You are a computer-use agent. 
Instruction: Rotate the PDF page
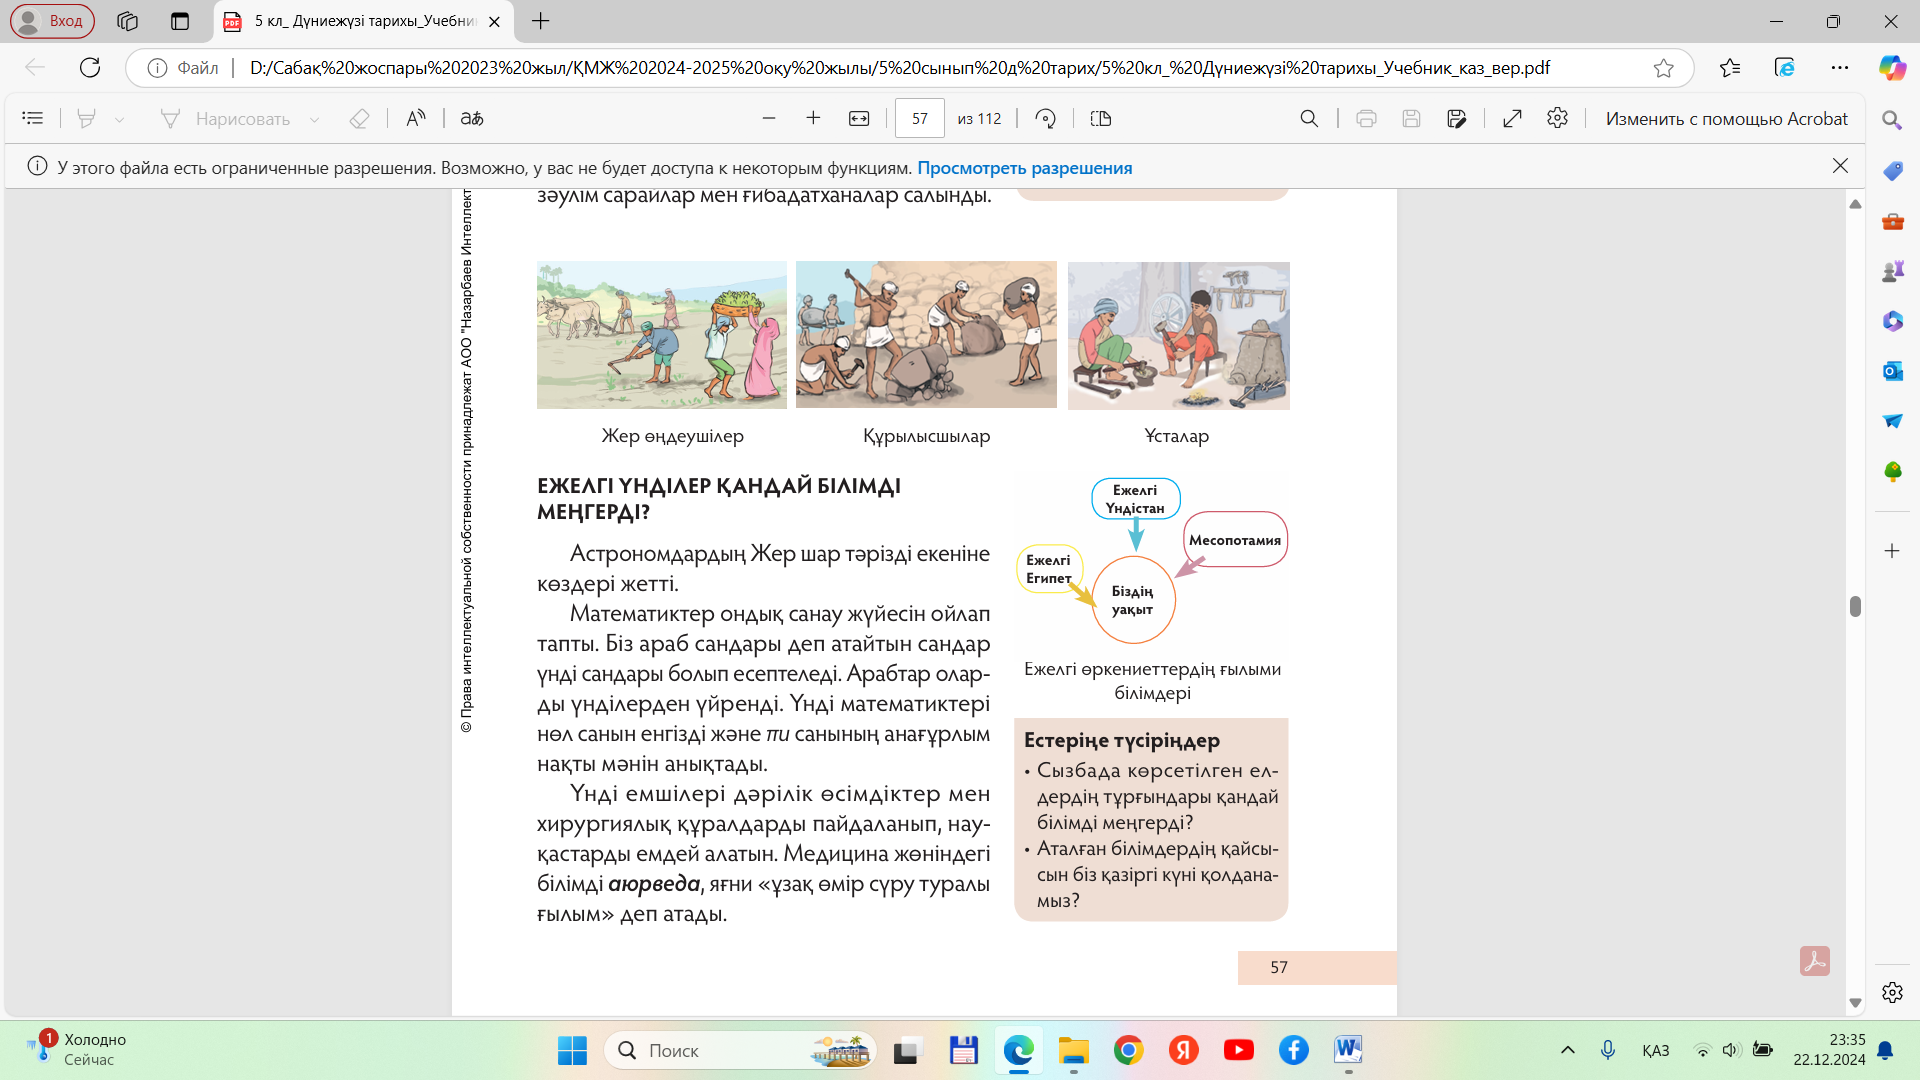[1046, 118]
